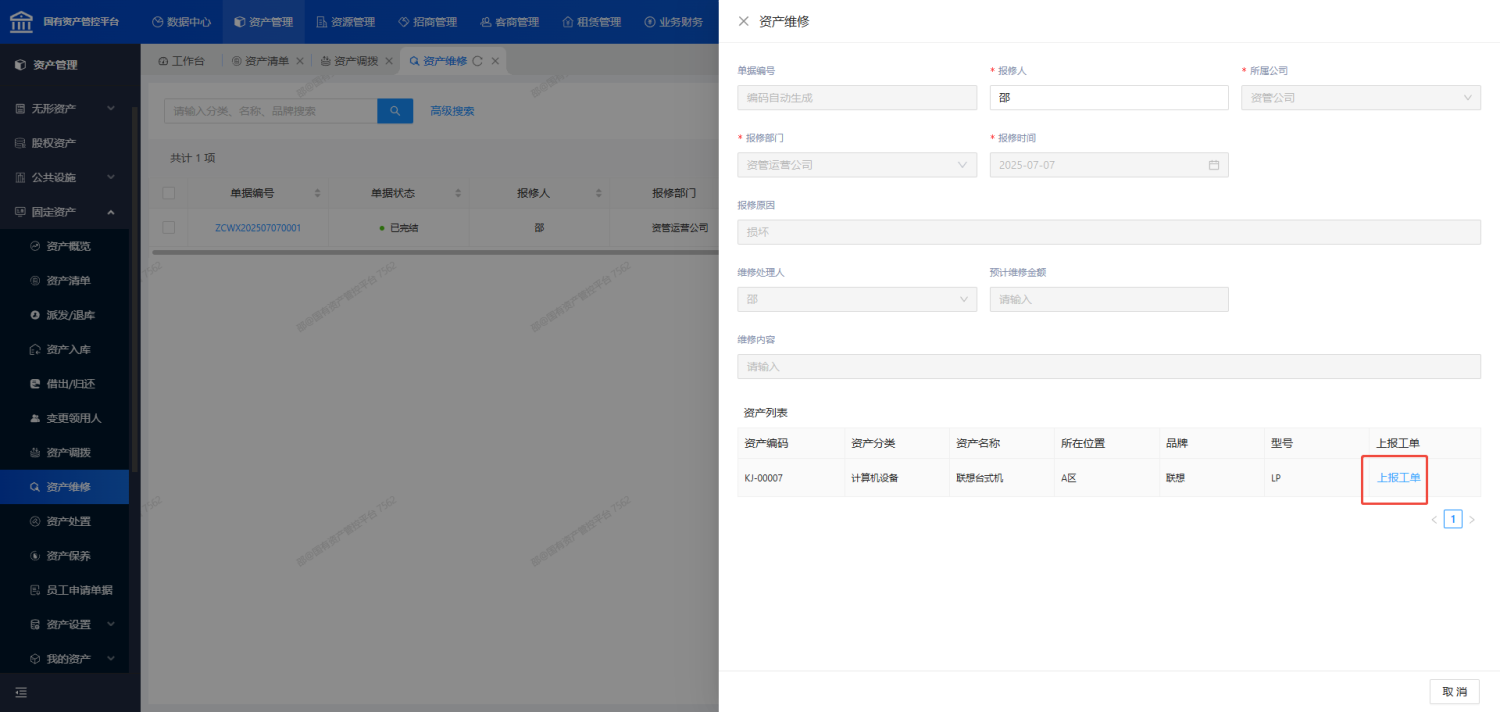Open 客商管理 in the top navigation
This screenshot has width=1500, height=712.
click(510, 21)
